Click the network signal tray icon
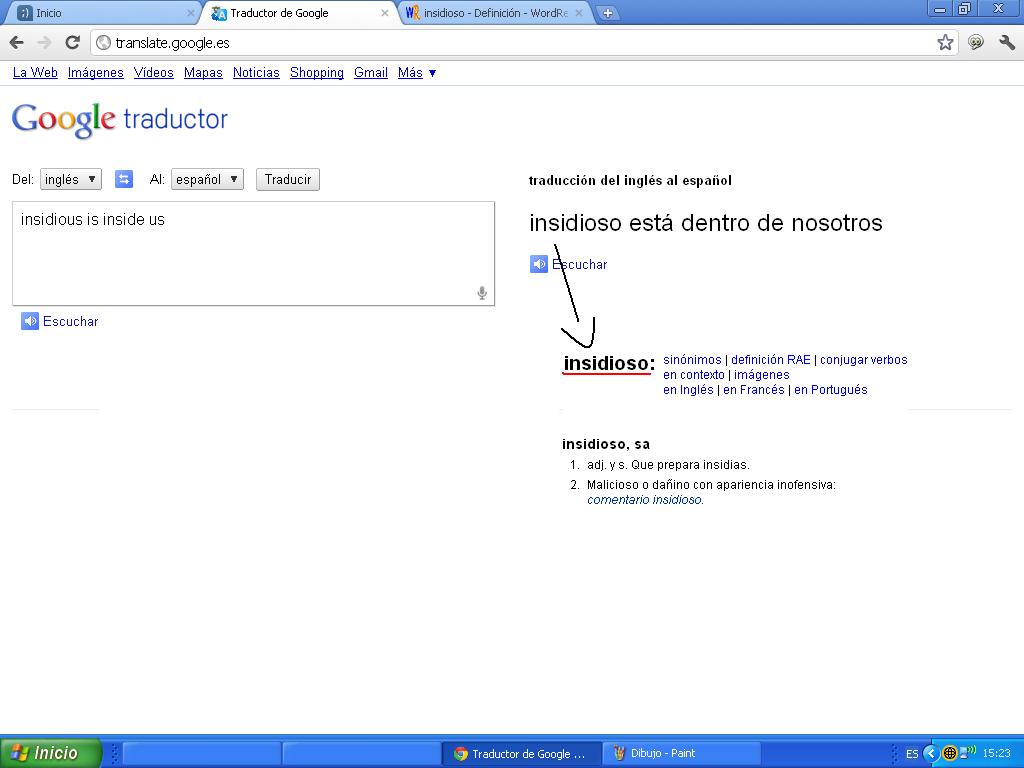 point(968,752)
